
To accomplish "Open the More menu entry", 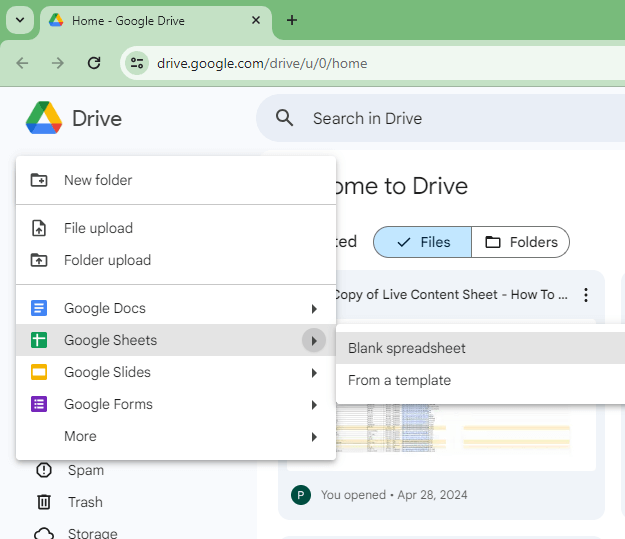I will coord(176,436).
